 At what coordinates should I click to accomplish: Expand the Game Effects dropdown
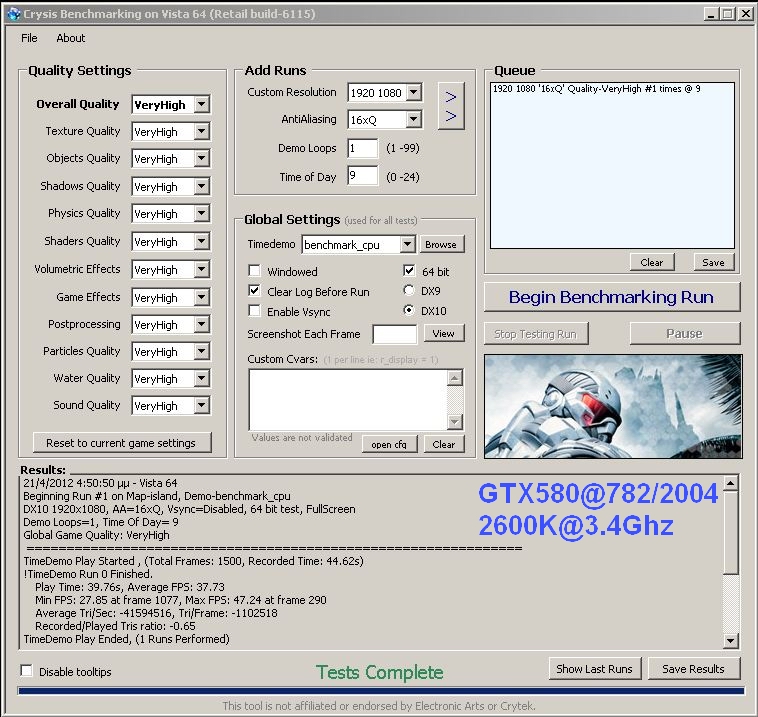(x=202, y=297)
